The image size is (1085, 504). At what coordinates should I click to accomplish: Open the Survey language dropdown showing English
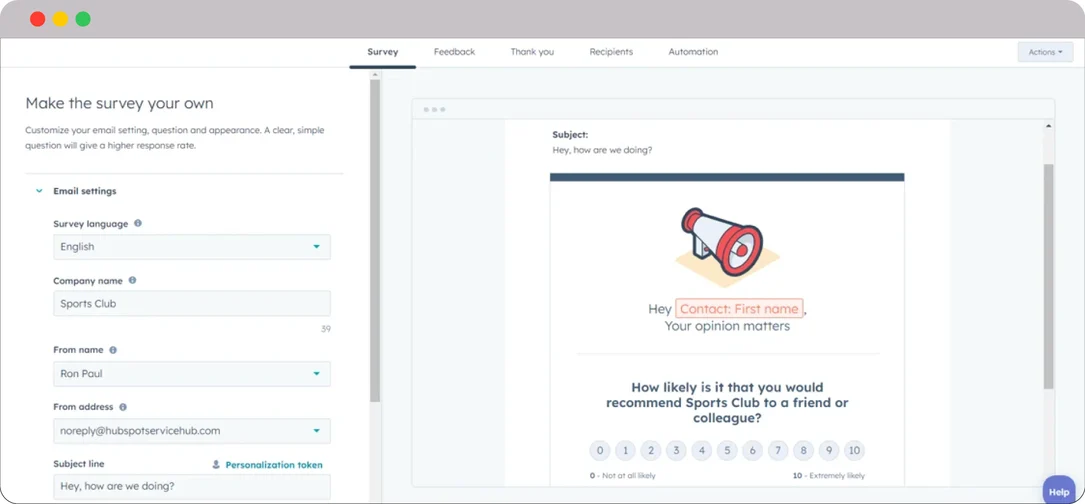tap(192, 246)
